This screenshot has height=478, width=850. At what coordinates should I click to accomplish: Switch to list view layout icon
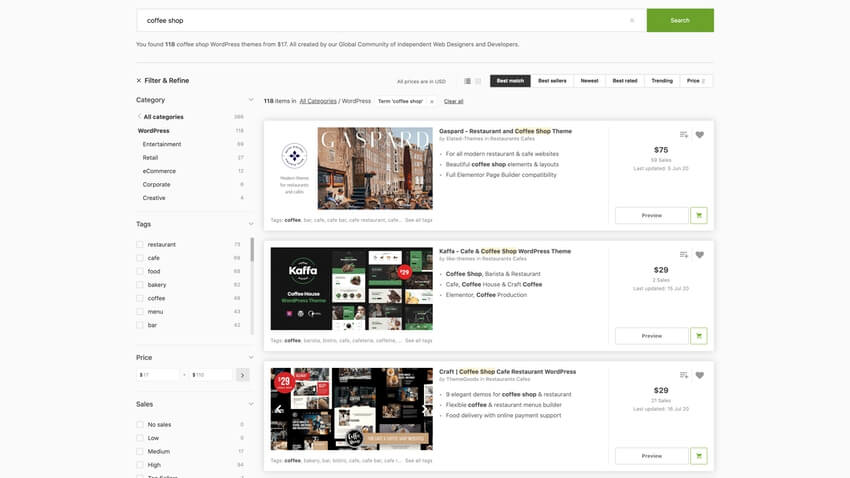tap(467, 81)
